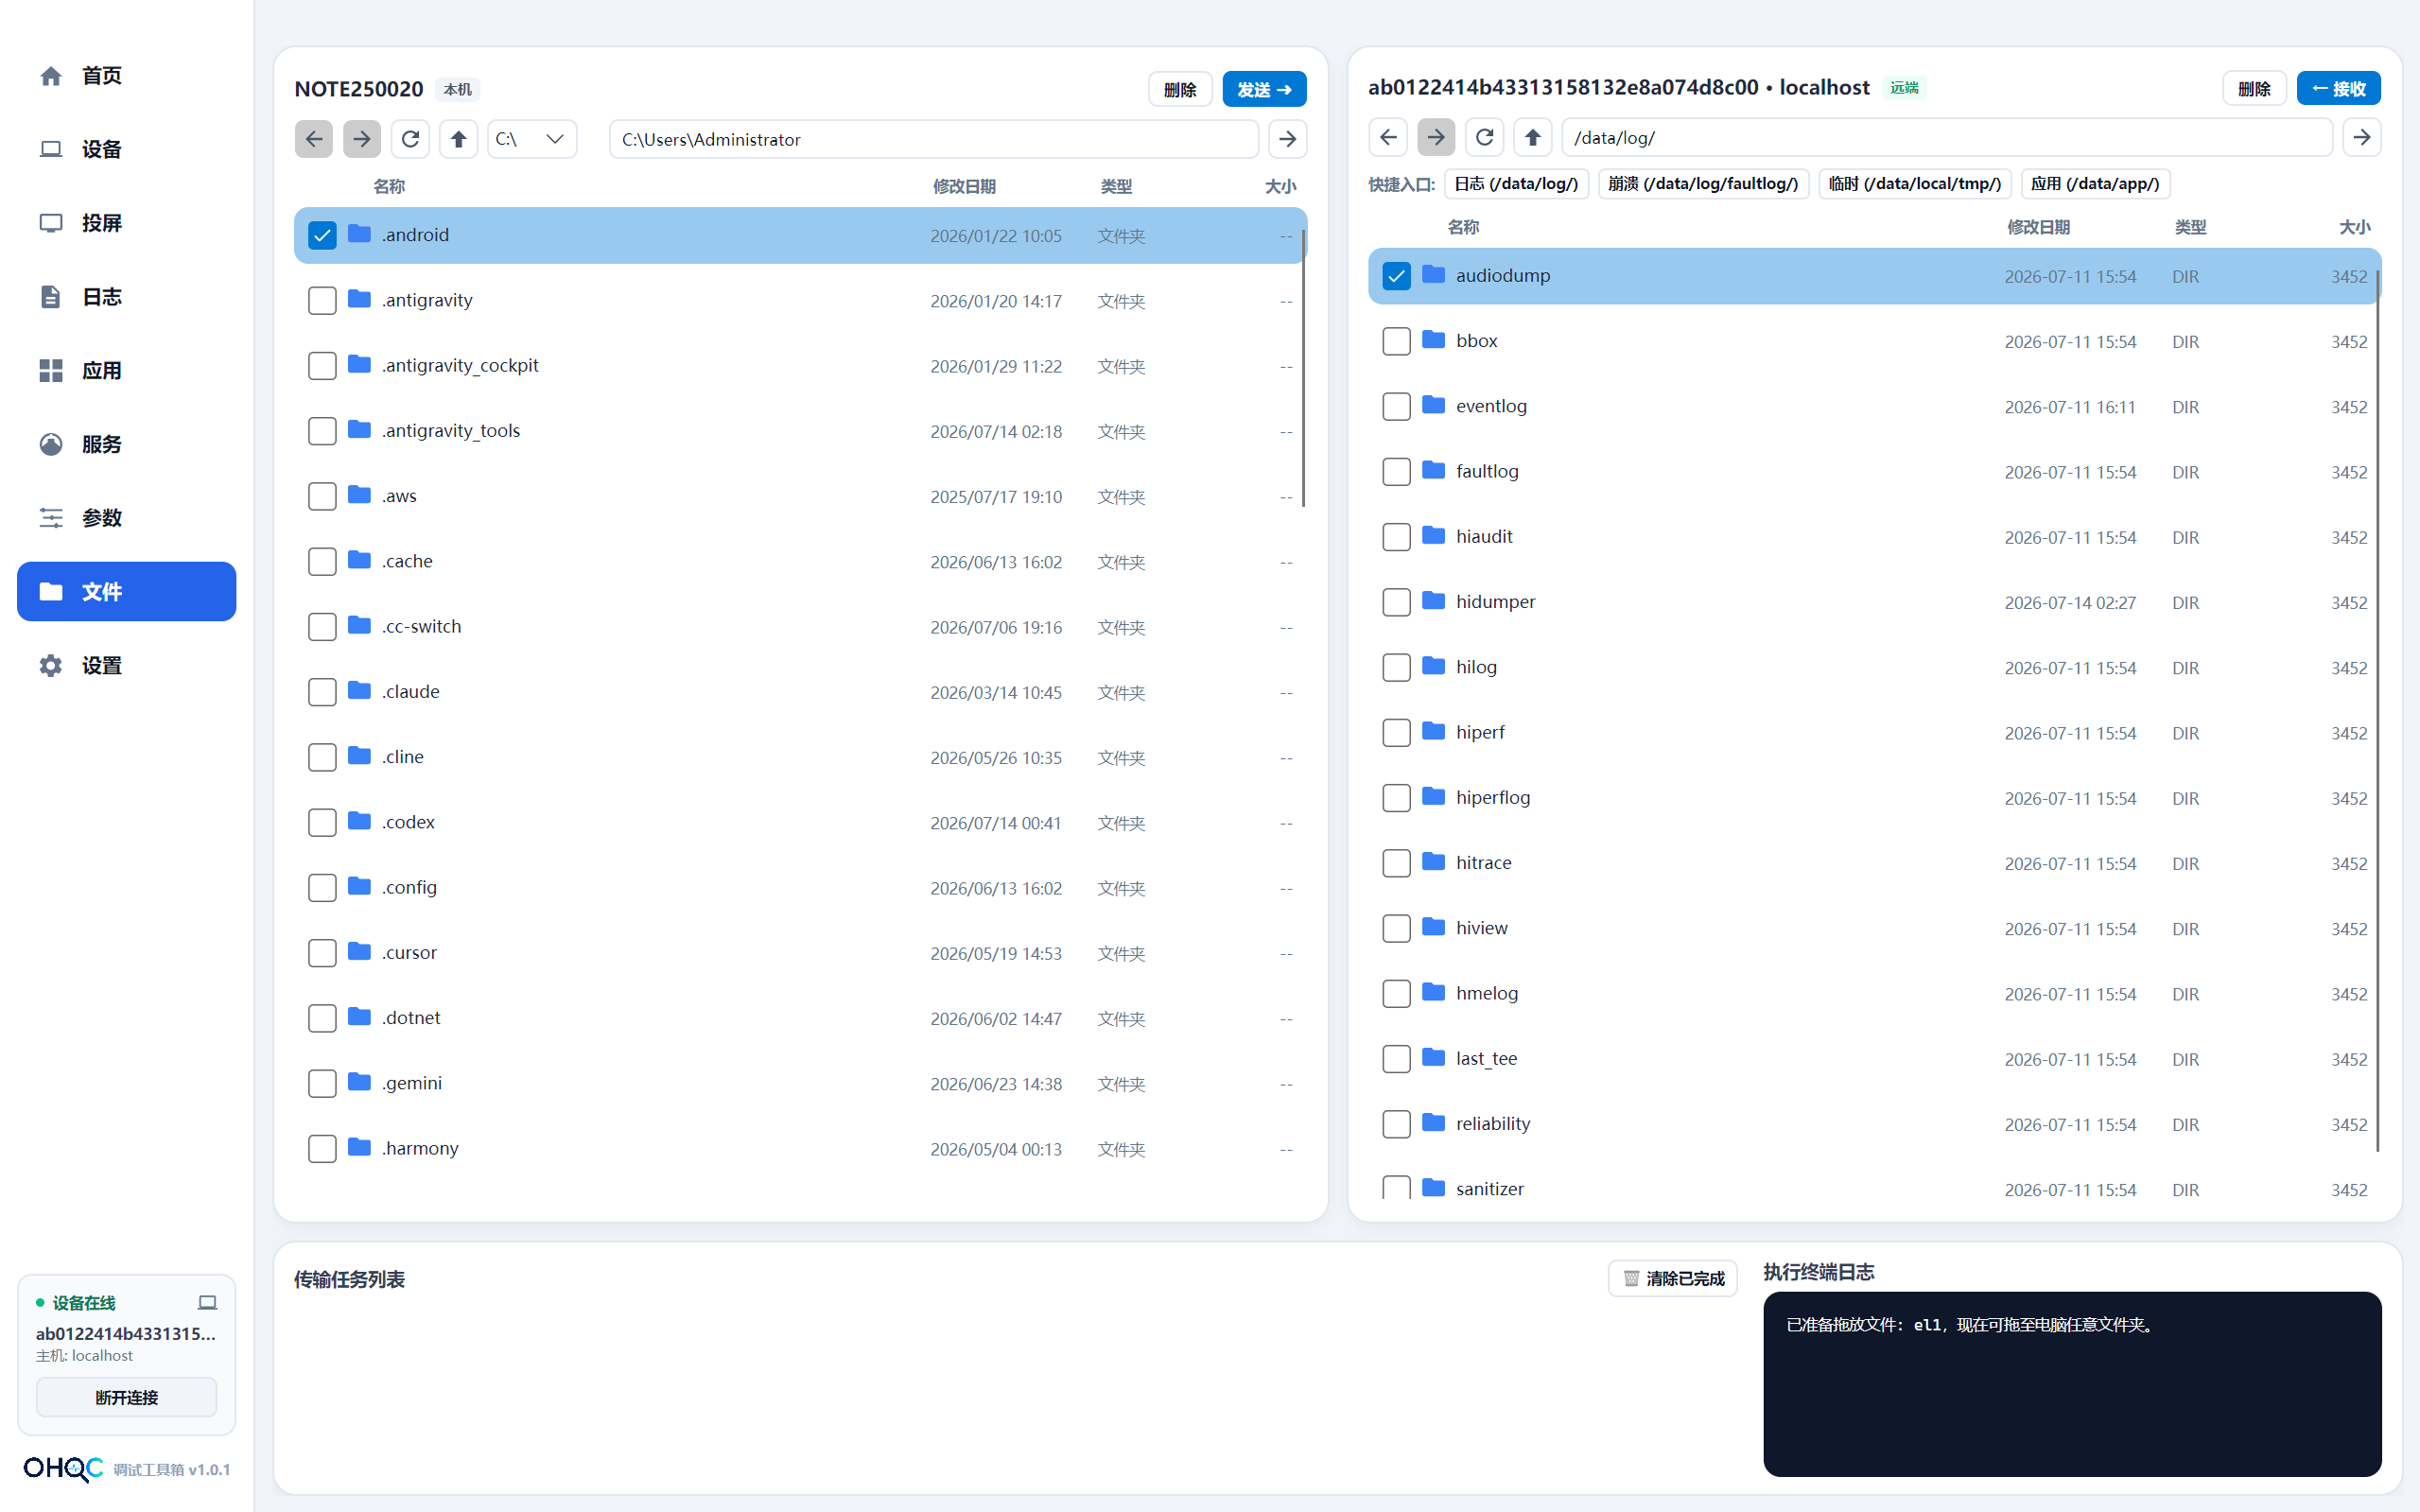Jump to 临时 (/data/local/tmp/) shortcut
The width and height of the screenshot is (2420, 1512).
pyautogui.click(x=1915, y=184)
